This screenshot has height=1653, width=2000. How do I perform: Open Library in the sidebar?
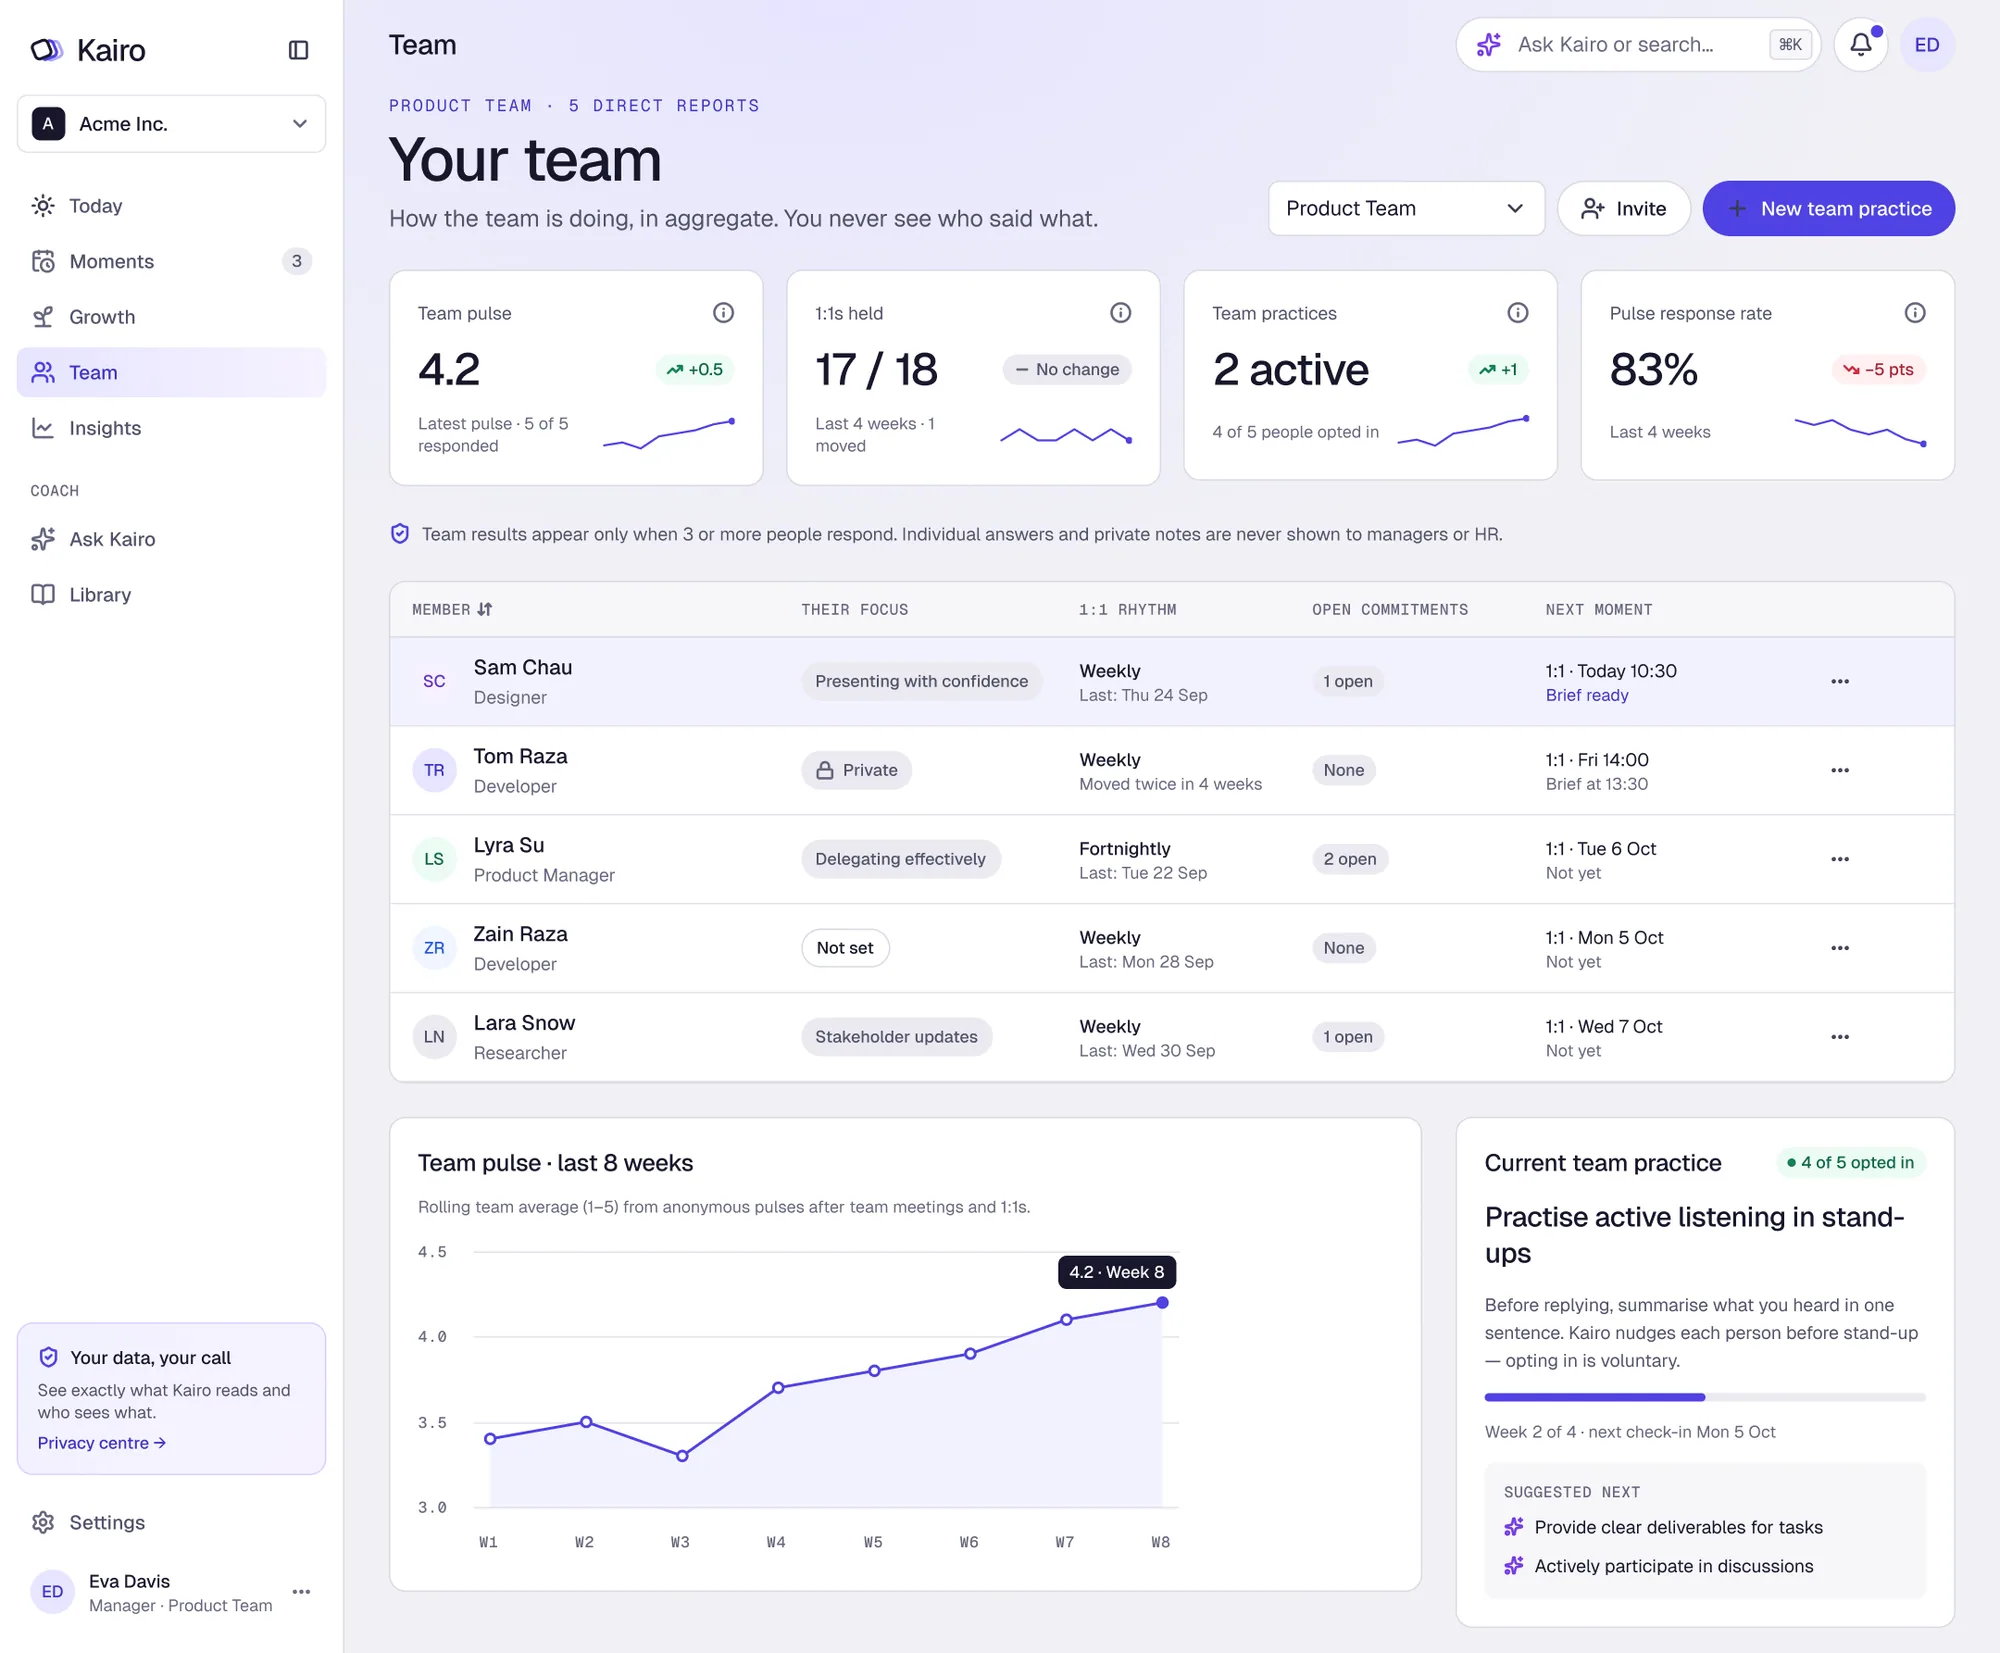point(171,595)
